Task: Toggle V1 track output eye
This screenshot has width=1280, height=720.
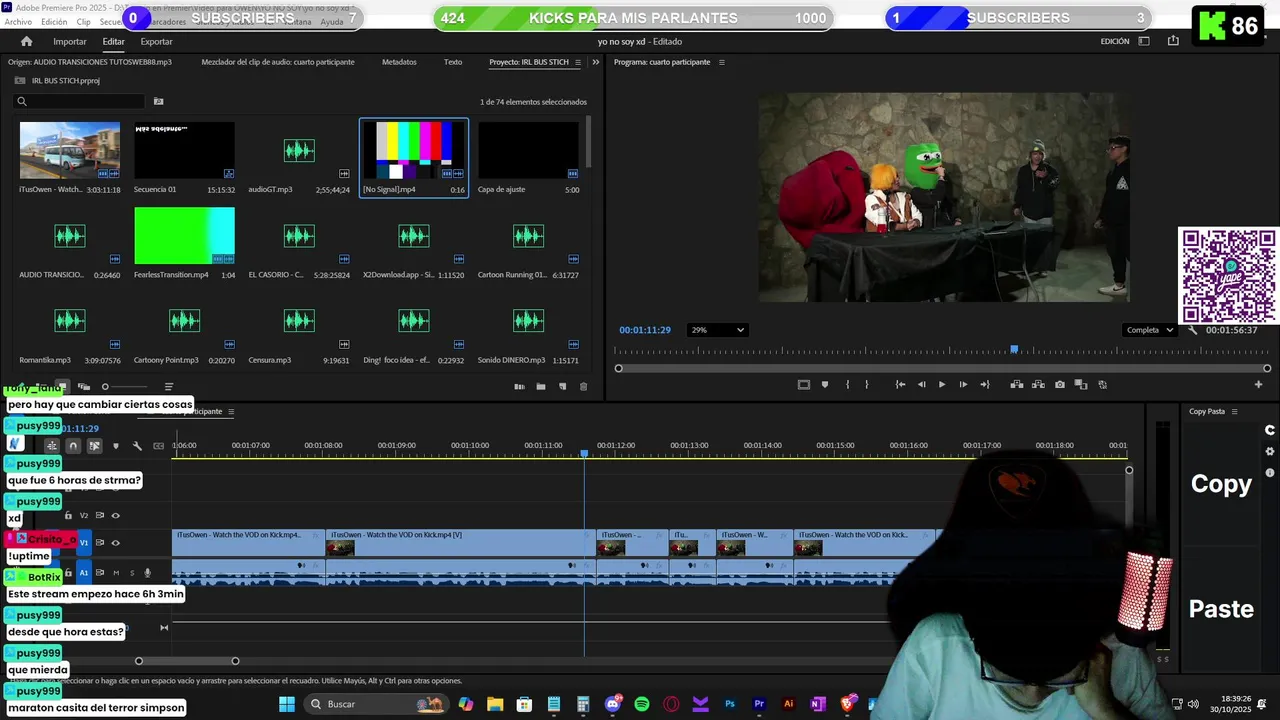Action: point(115,543)
